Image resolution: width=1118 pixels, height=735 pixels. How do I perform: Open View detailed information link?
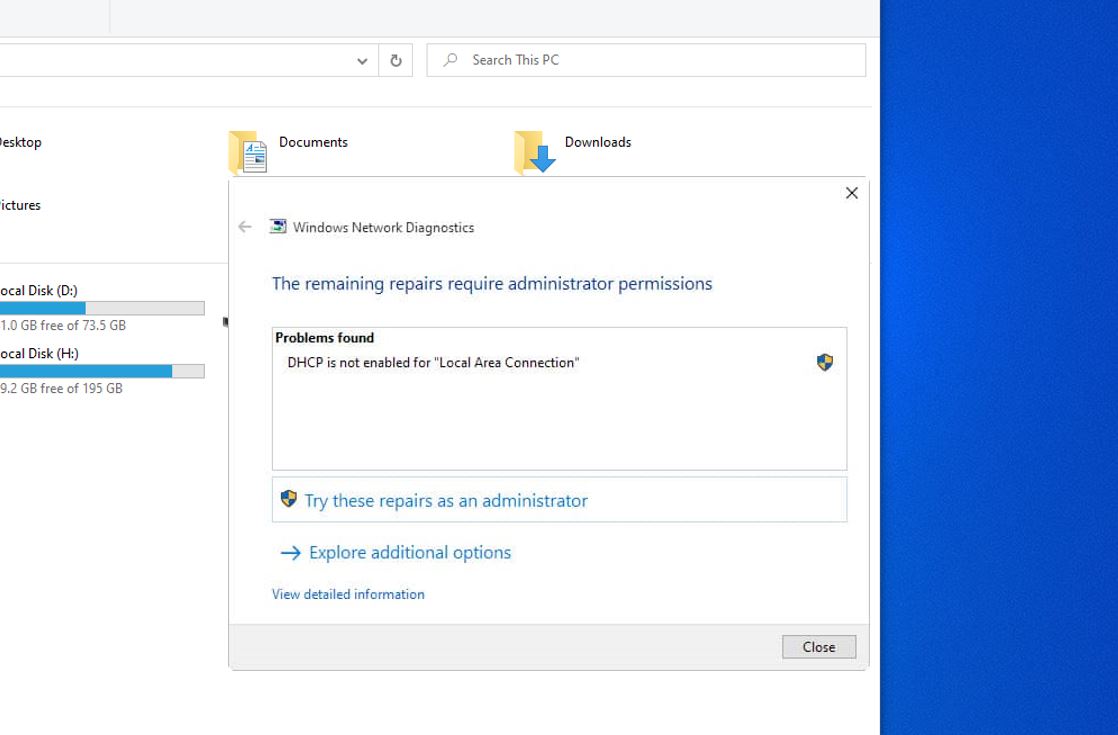348,594
